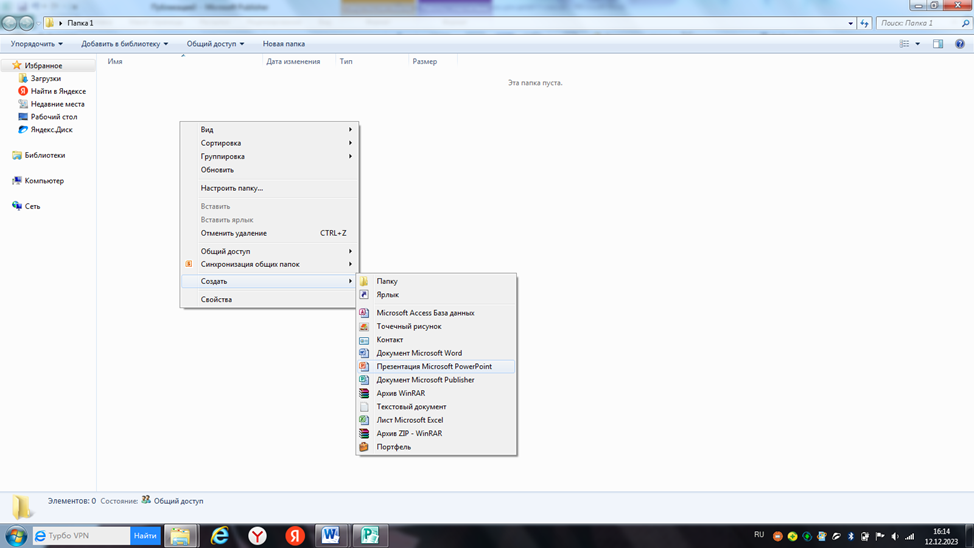Click the Yandex Browser taskbar icon
Screen dimensions: 974x548
click(x=258, y=536)
